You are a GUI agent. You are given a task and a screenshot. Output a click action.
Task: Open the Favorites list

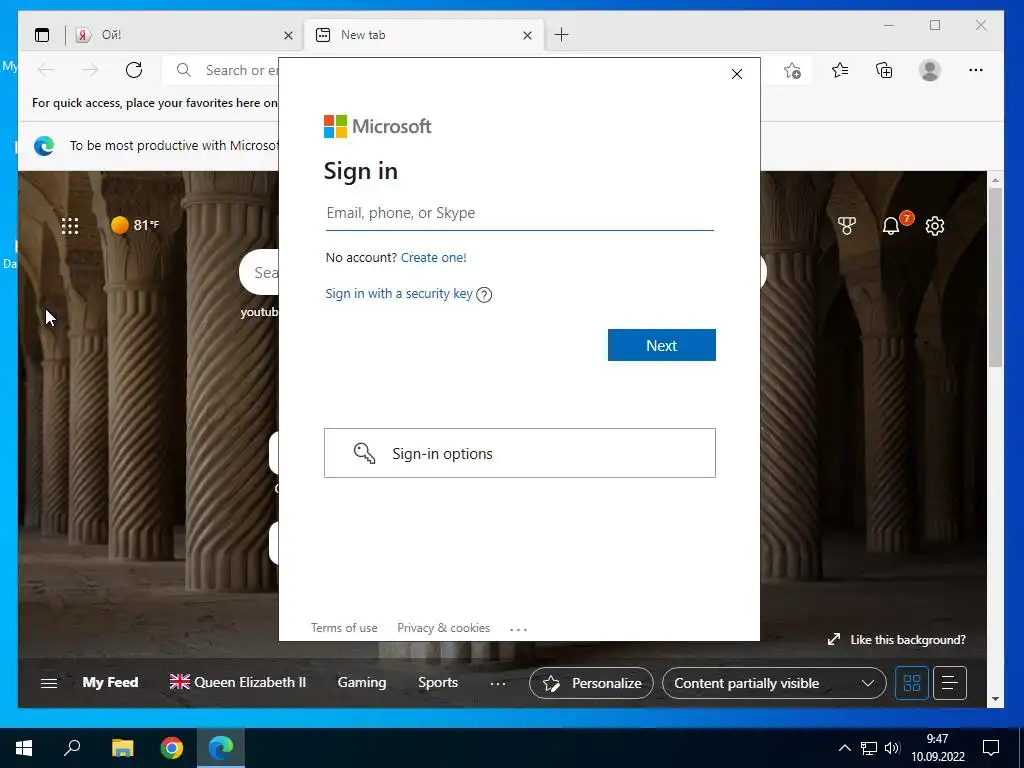(840, 70)
